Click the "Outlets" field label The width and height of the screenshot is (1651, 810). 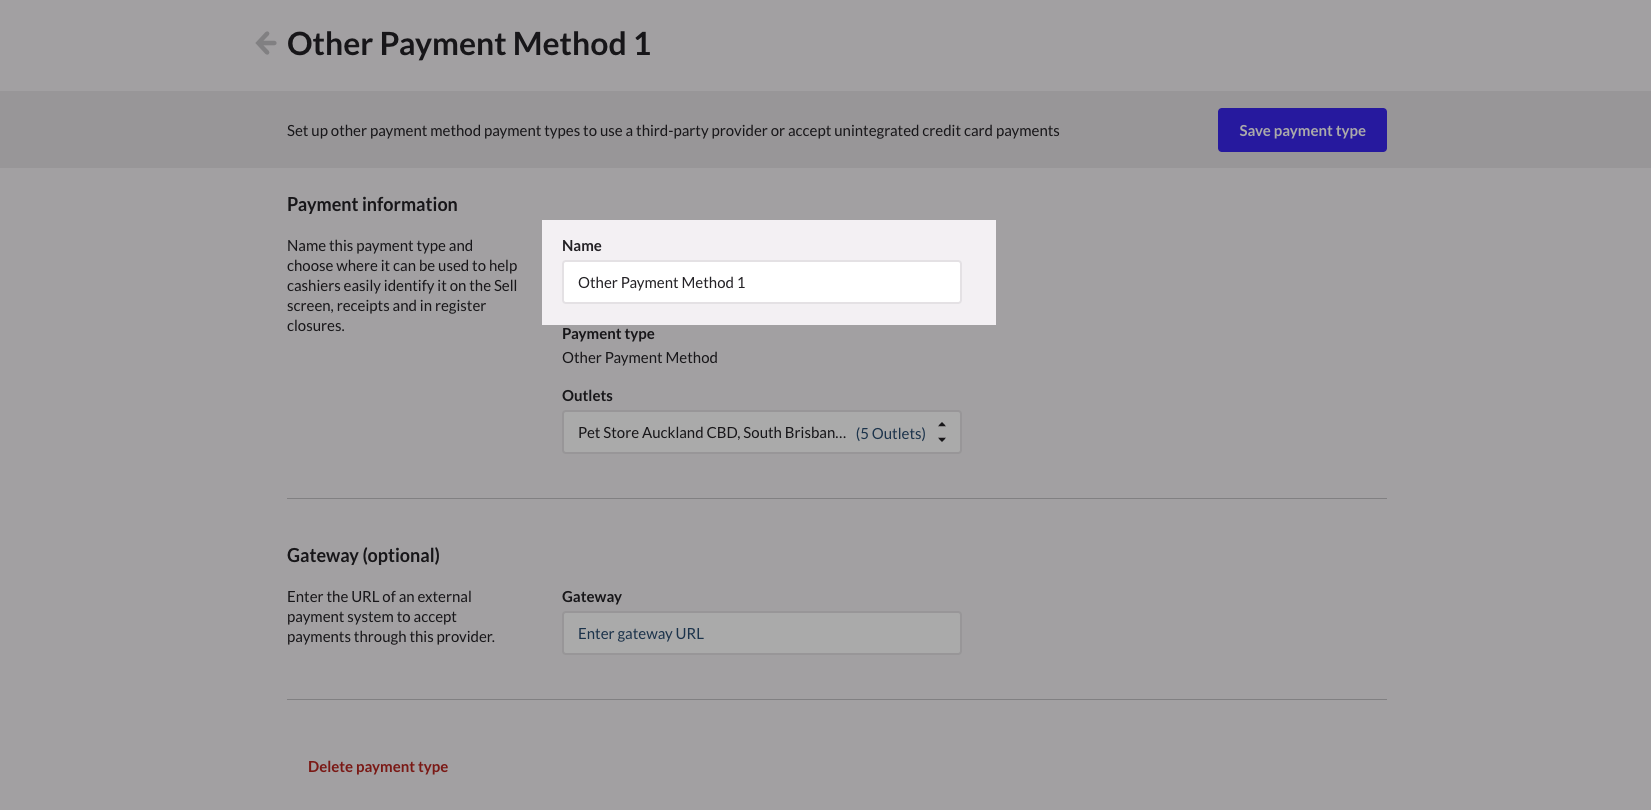pyautogui.click(x=587, y=396)
